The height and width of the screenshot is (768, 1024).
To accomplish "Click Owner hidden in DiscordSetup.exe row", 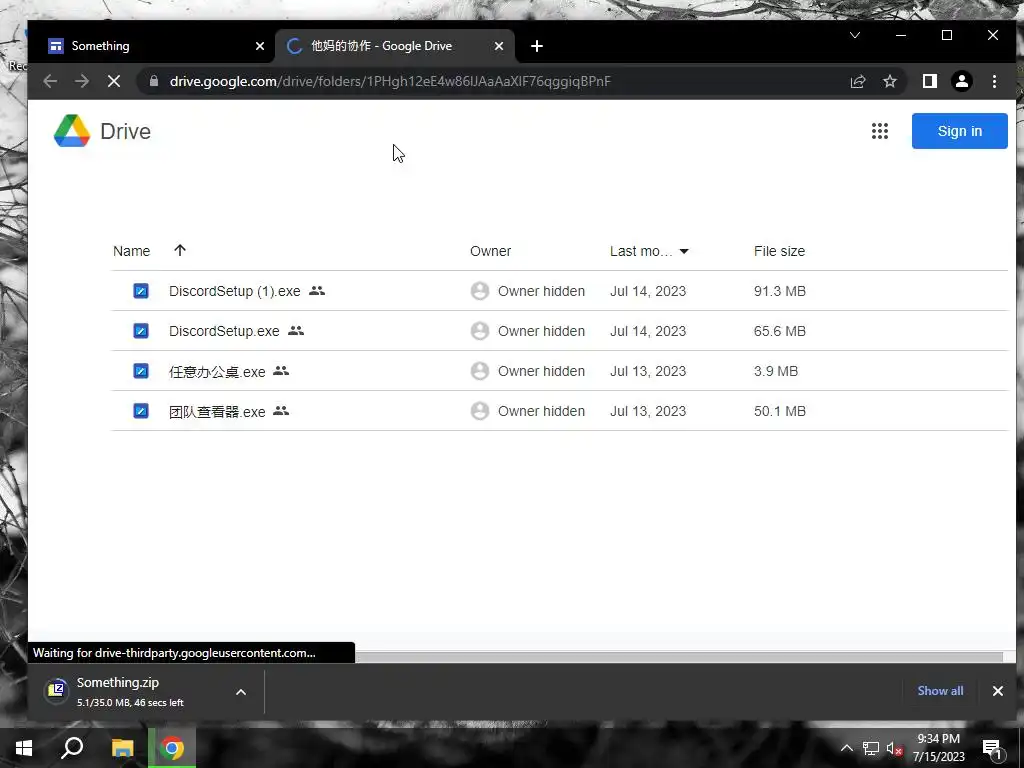I will coord(541,331).
